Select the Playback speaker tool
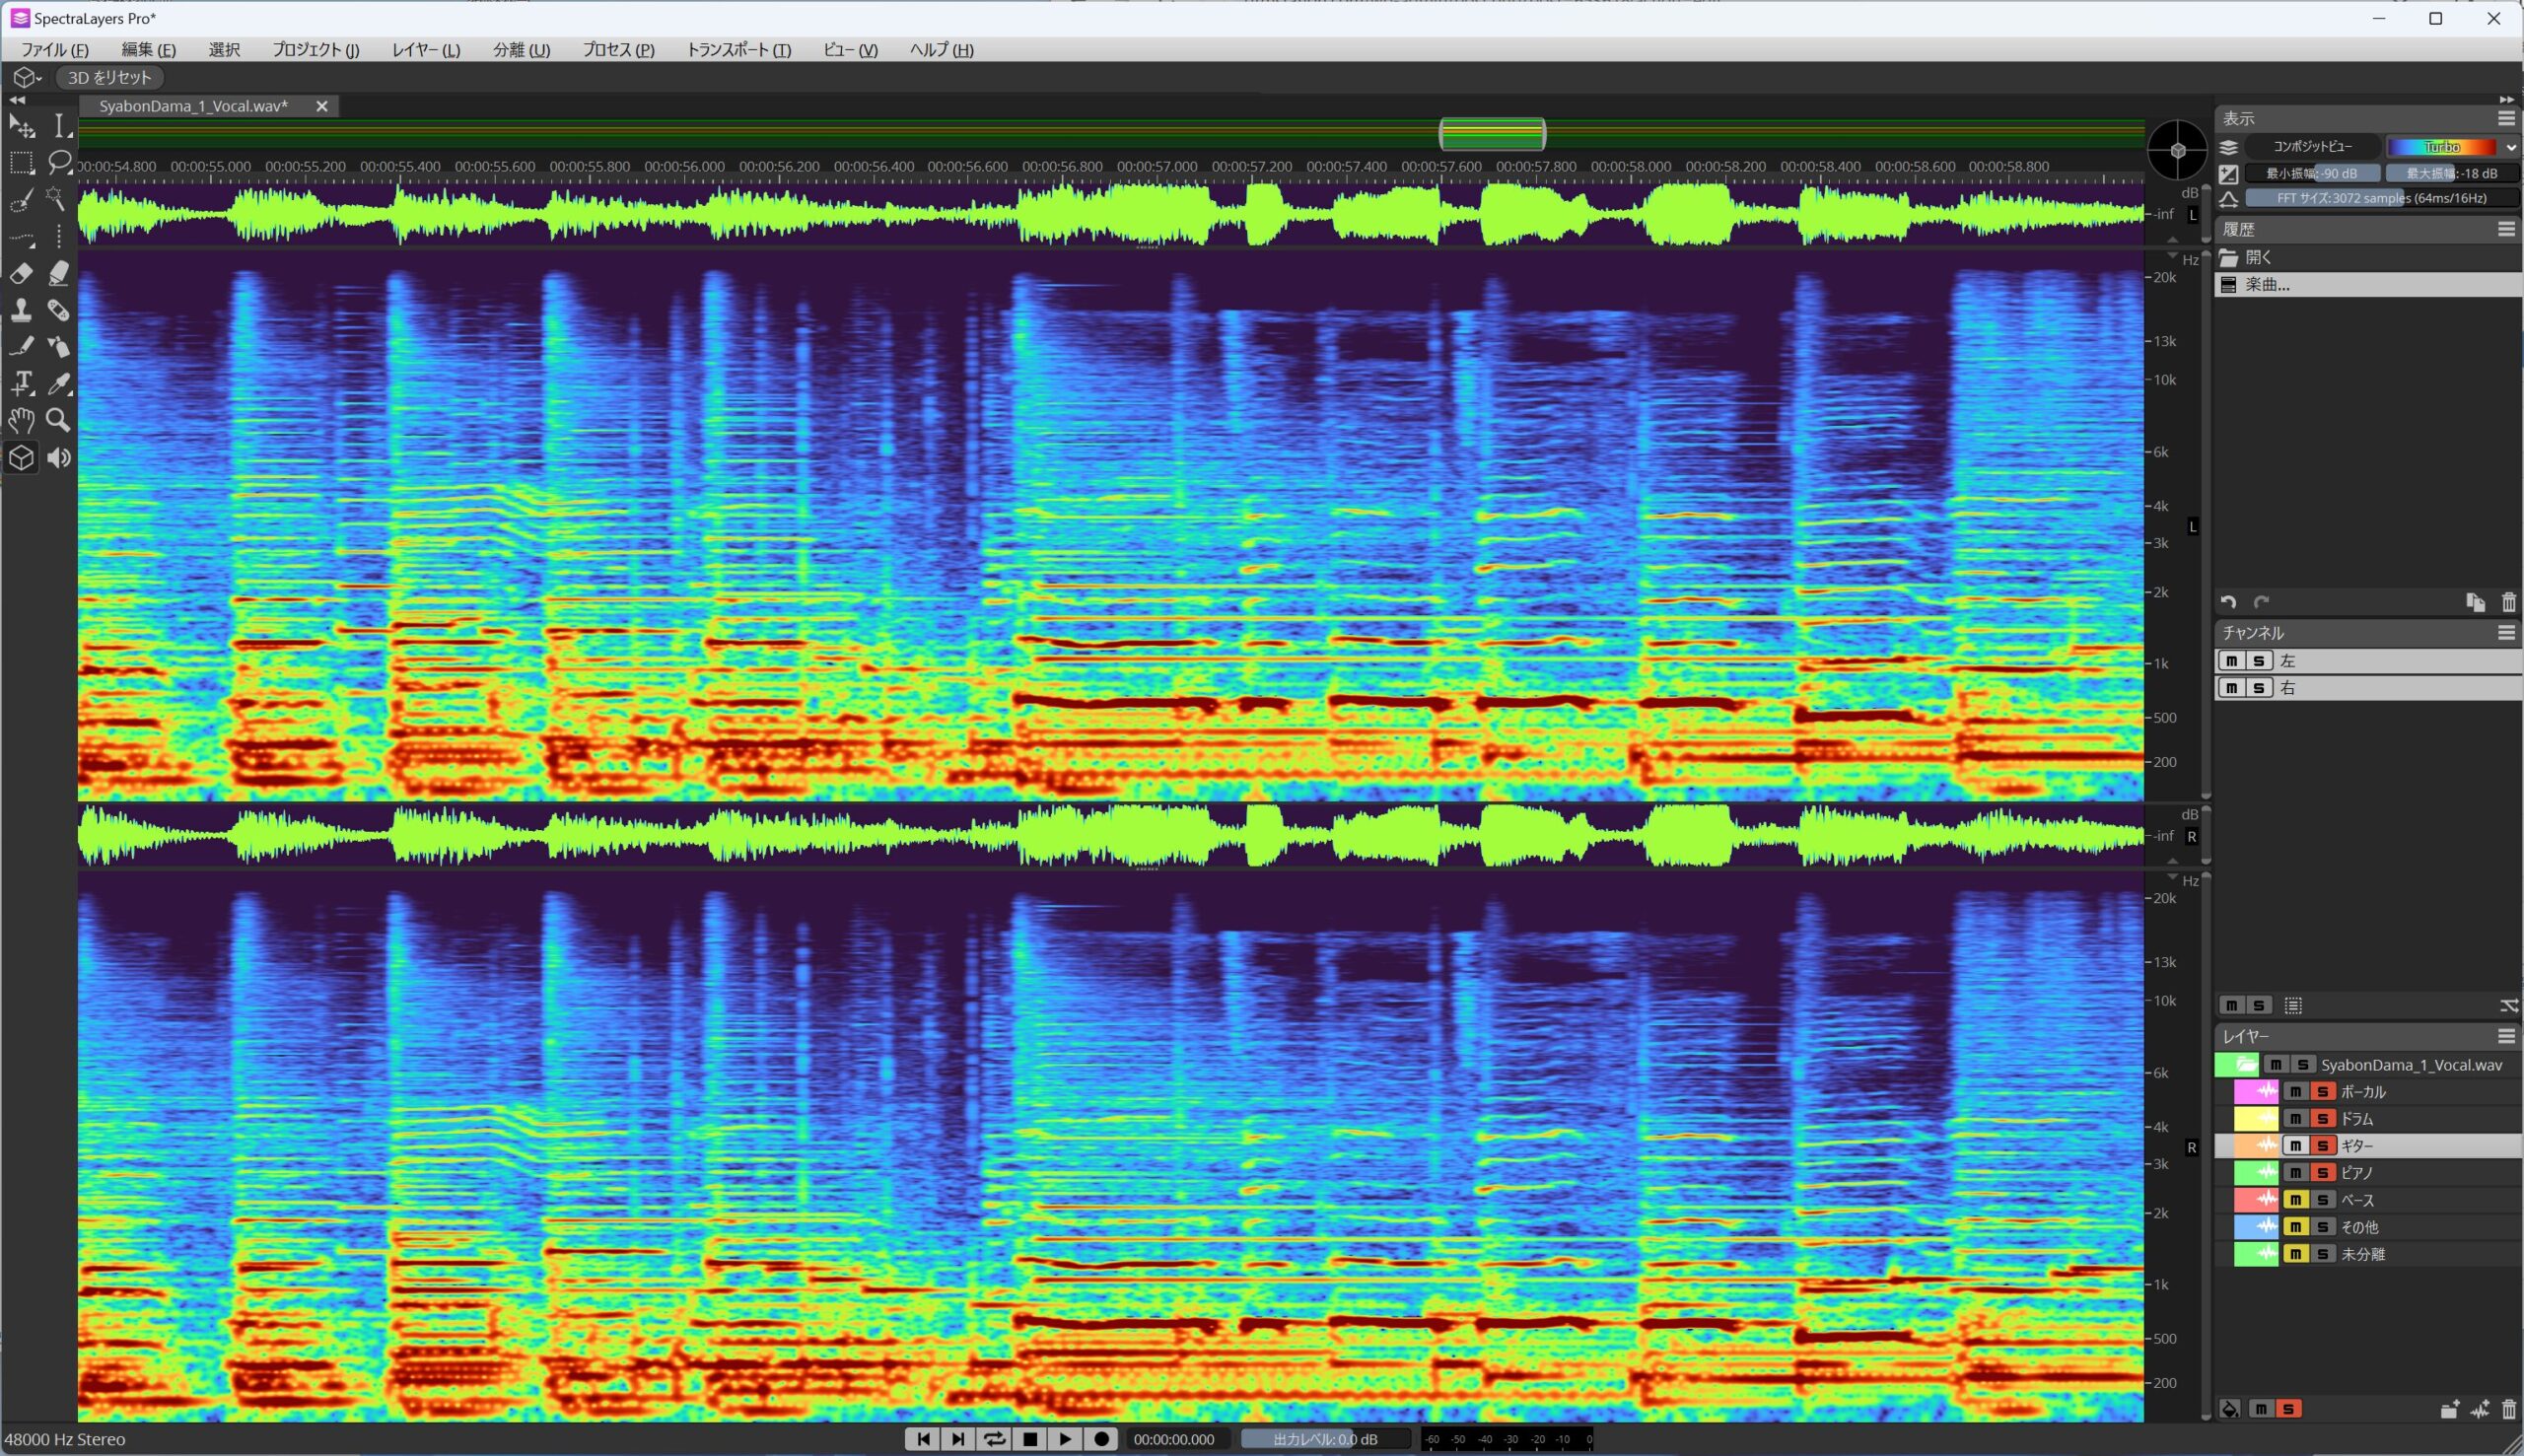Screen dimensions: 2524x1456 point(58,458)
